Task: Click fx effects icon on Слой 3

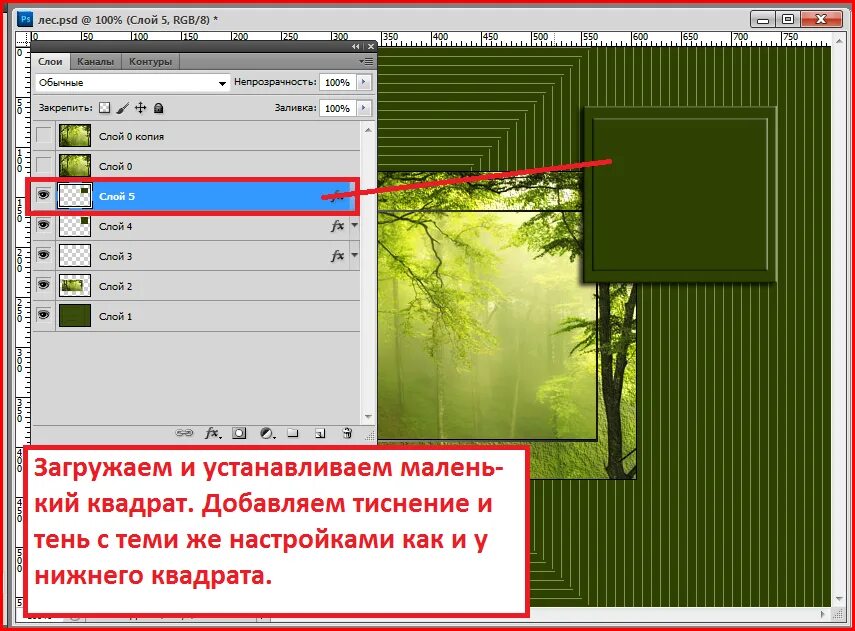Action: pos(338,256)
